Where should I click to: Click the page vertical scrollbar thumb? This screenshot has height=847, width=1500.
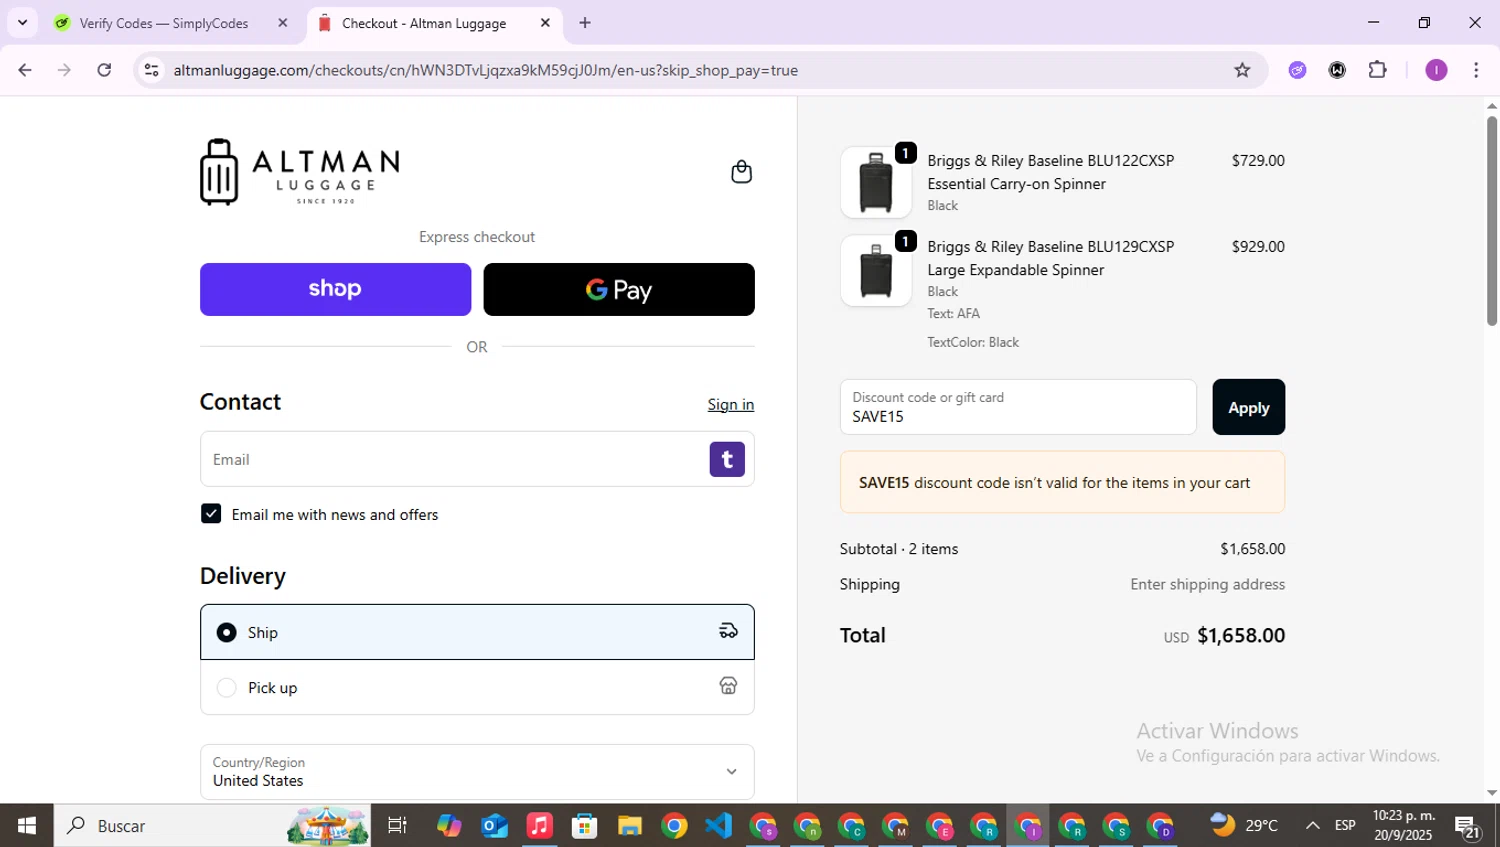(1491, 220)
